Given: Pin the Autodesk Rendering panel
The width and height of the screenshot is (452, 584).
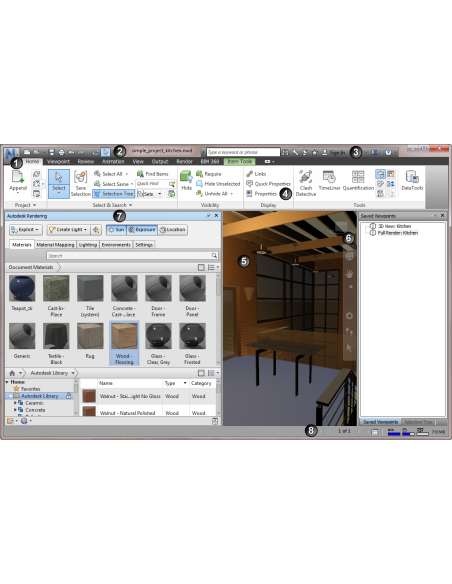Looking at the screenshot, I should pyautogui.click(x=208, y=216).
